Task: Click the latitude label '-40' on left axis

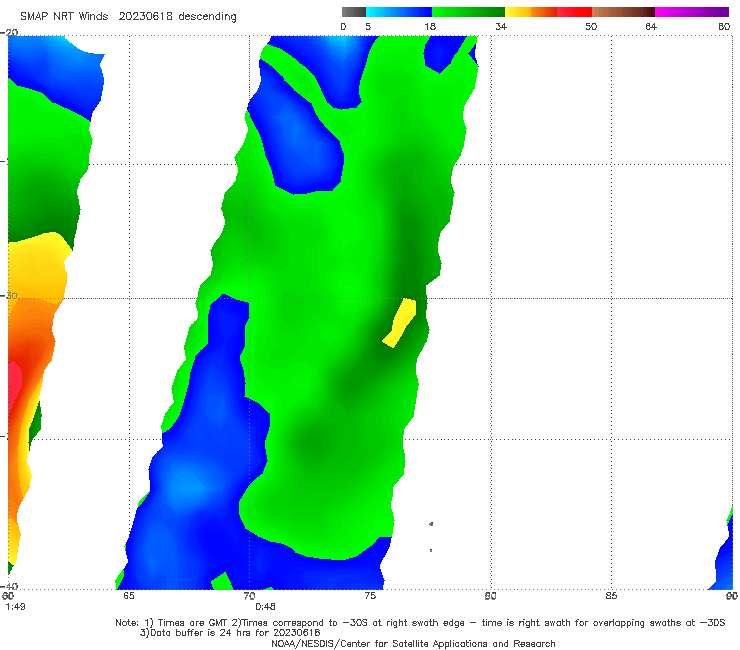Action: tap(9, 586)
